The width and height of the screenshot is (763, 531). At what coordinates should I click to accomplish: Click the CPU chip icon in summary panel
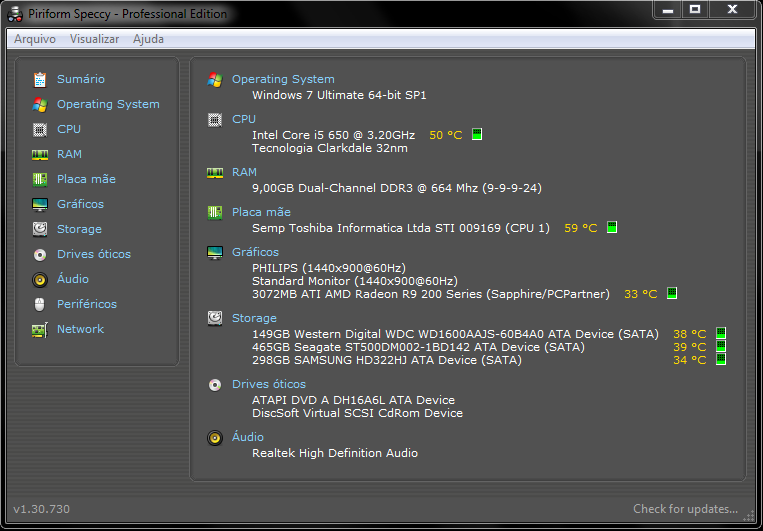coord(215,119)
